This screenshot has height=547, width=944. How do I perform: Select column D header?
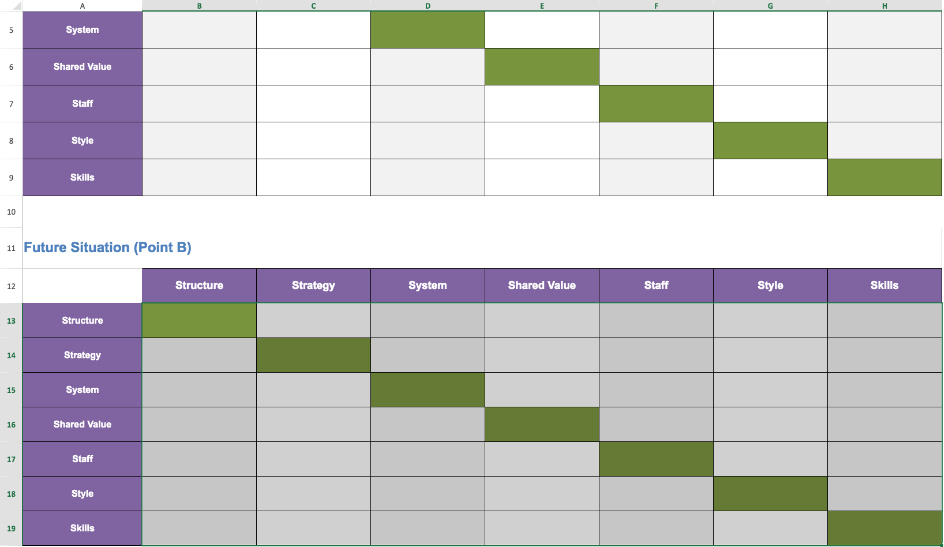pyautogui.click(x=427, y=5)
